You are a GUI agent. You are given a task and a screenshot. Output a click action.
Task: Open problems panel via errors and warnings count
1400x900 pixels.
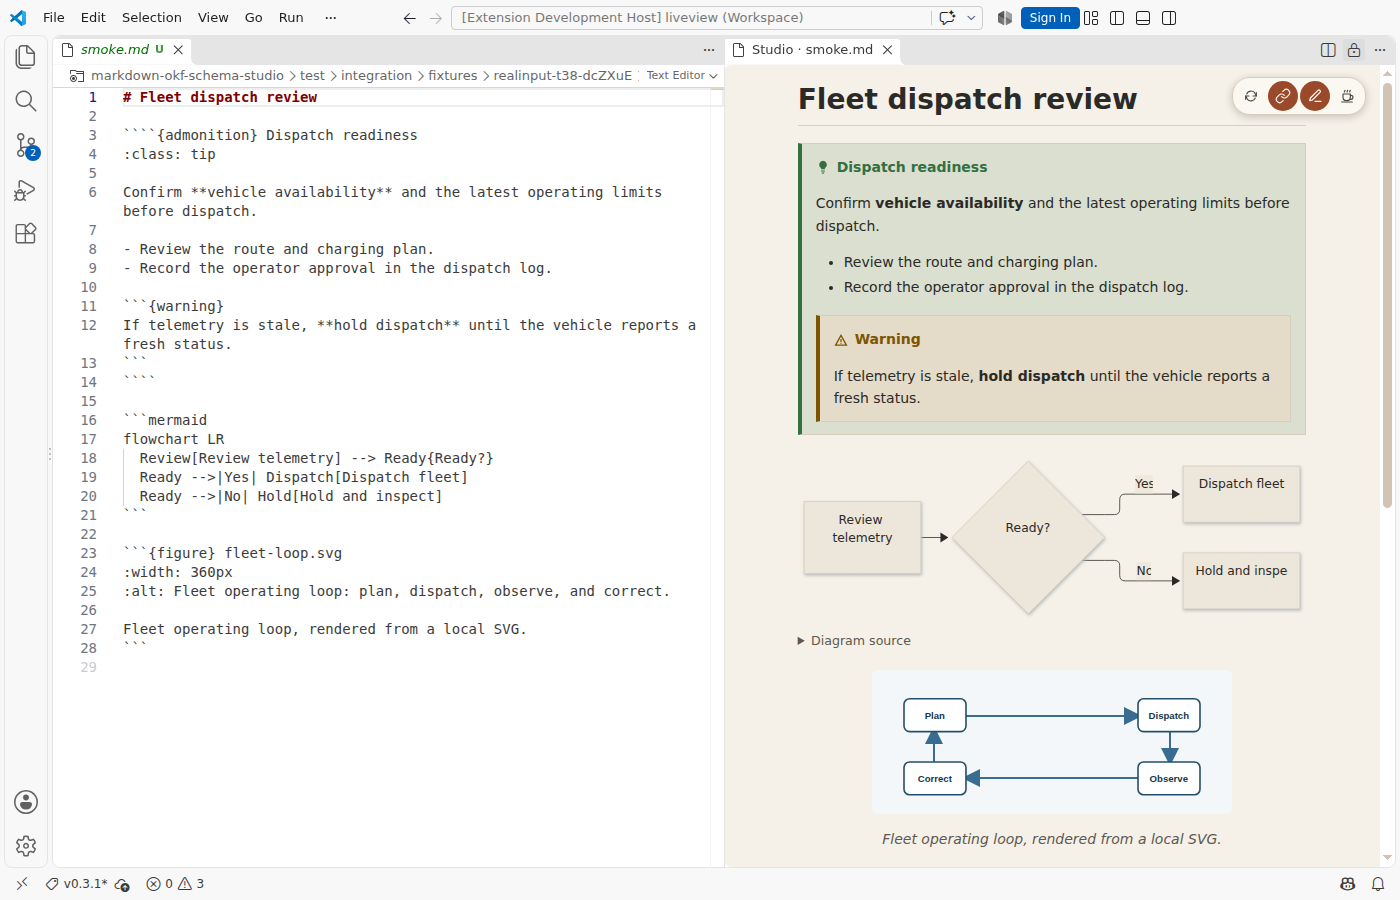point(175,884)
